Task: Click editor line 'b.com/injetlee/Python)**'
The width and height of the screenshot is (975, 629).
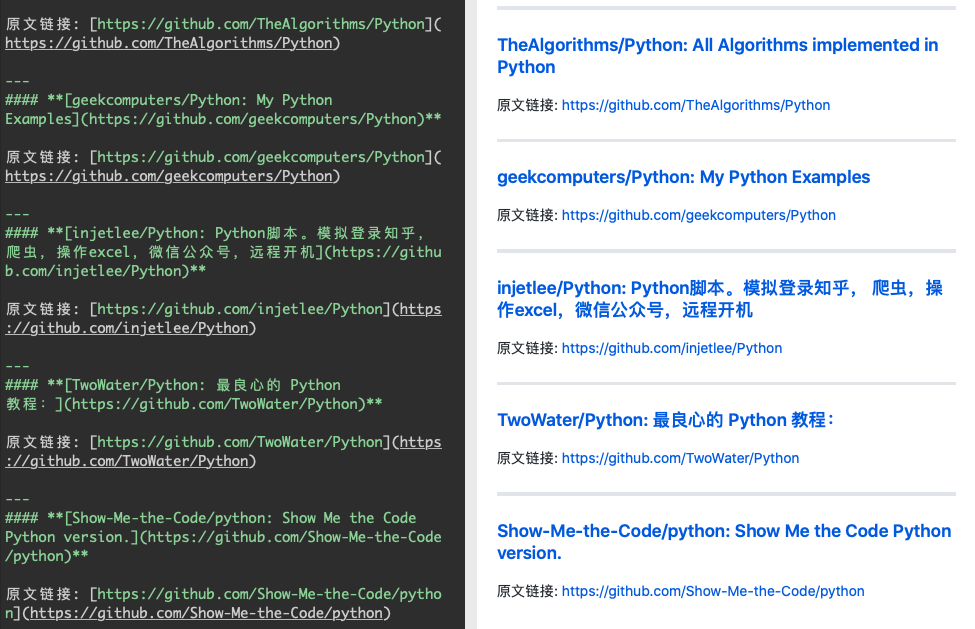Action: point(106,271)
